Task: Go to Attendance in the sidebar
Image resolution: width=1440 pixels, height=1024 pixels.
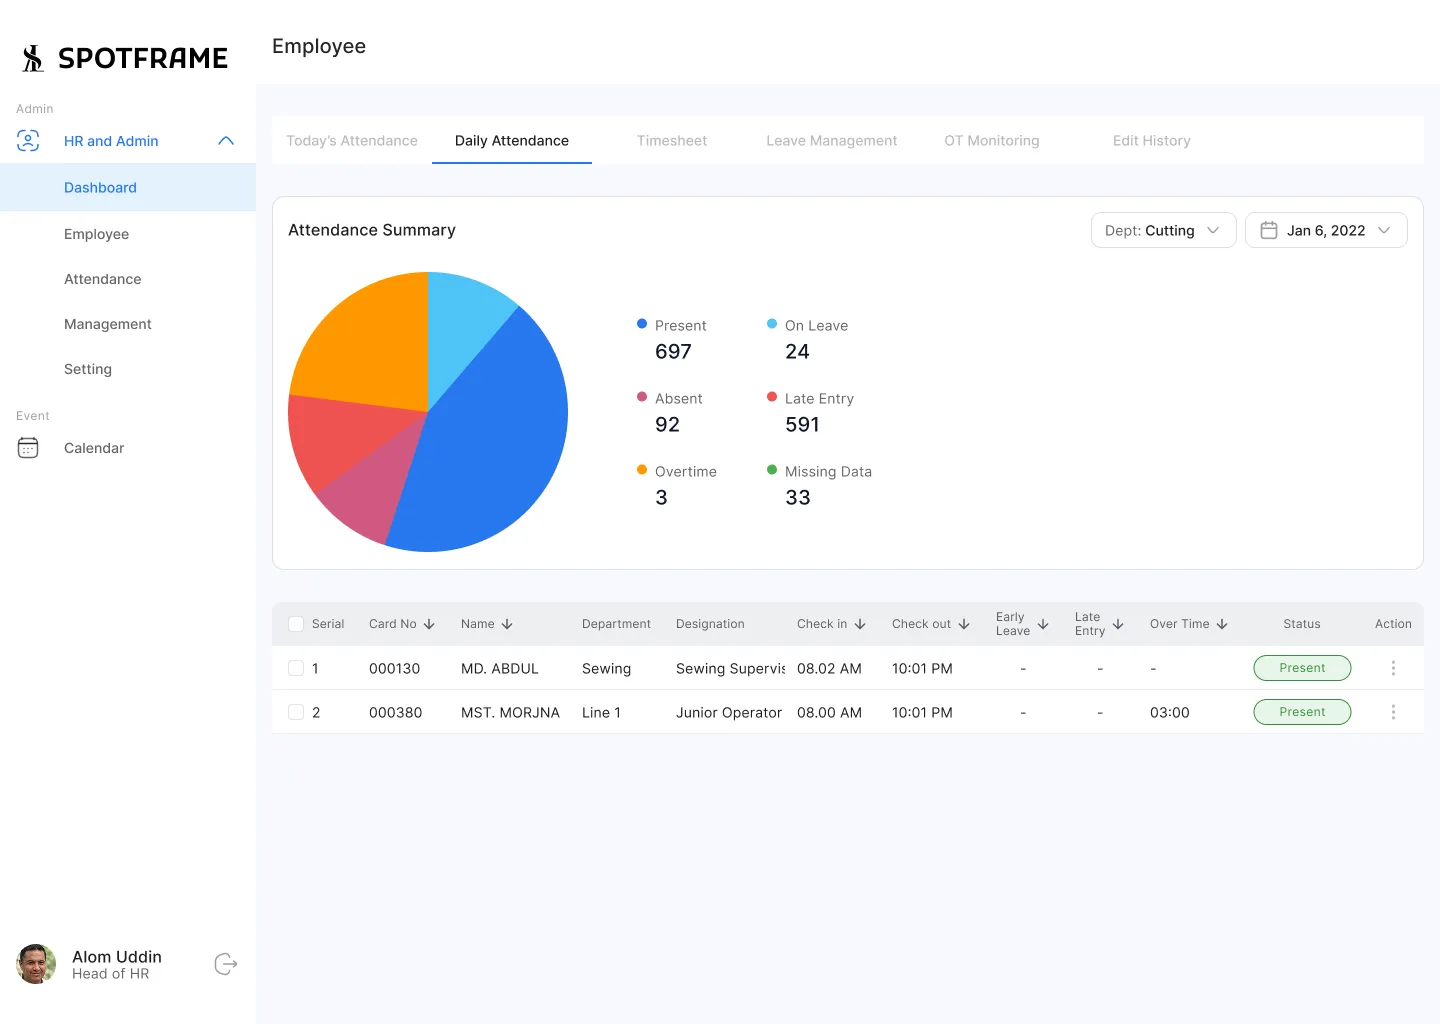Action: coord(102,279)
